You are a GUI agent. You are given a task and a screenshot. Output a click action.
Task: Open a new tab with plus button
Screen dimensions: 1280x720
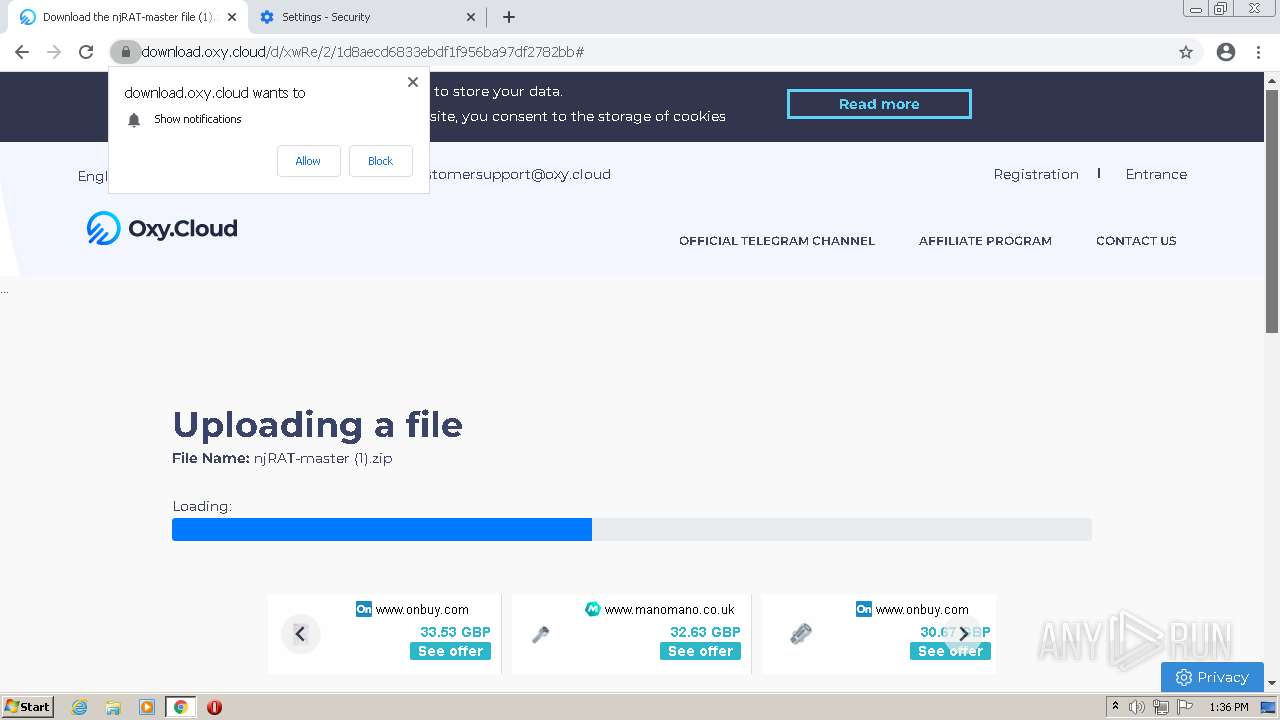tap(509, 17)
